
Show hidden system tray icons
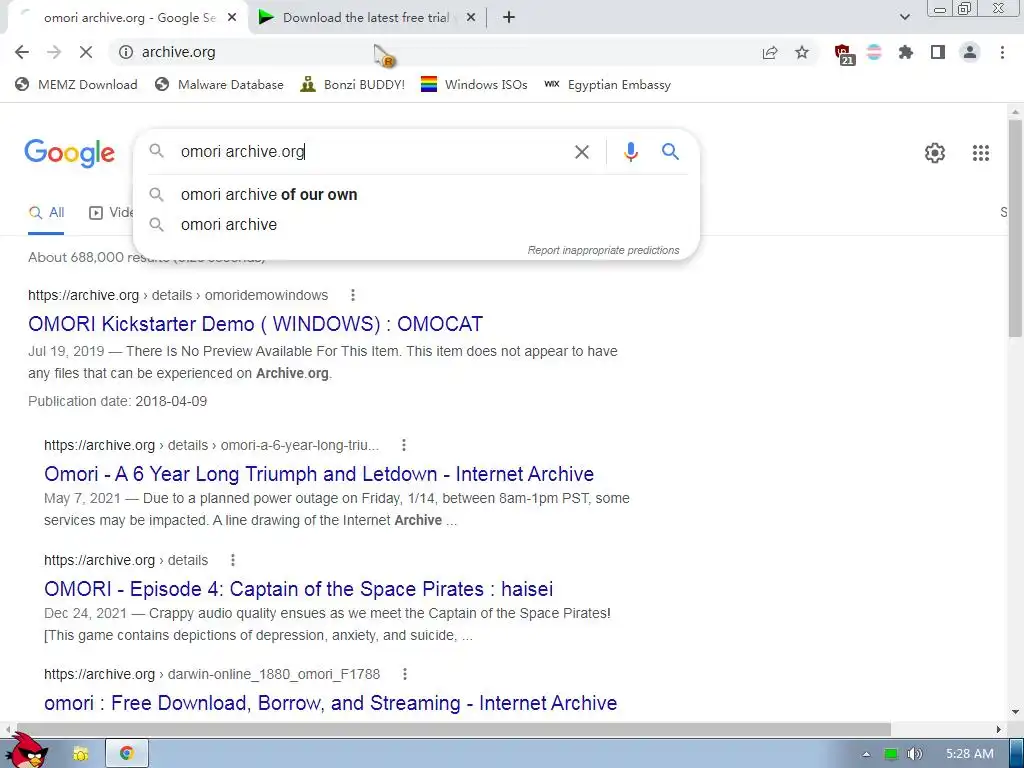click(866, 754)
